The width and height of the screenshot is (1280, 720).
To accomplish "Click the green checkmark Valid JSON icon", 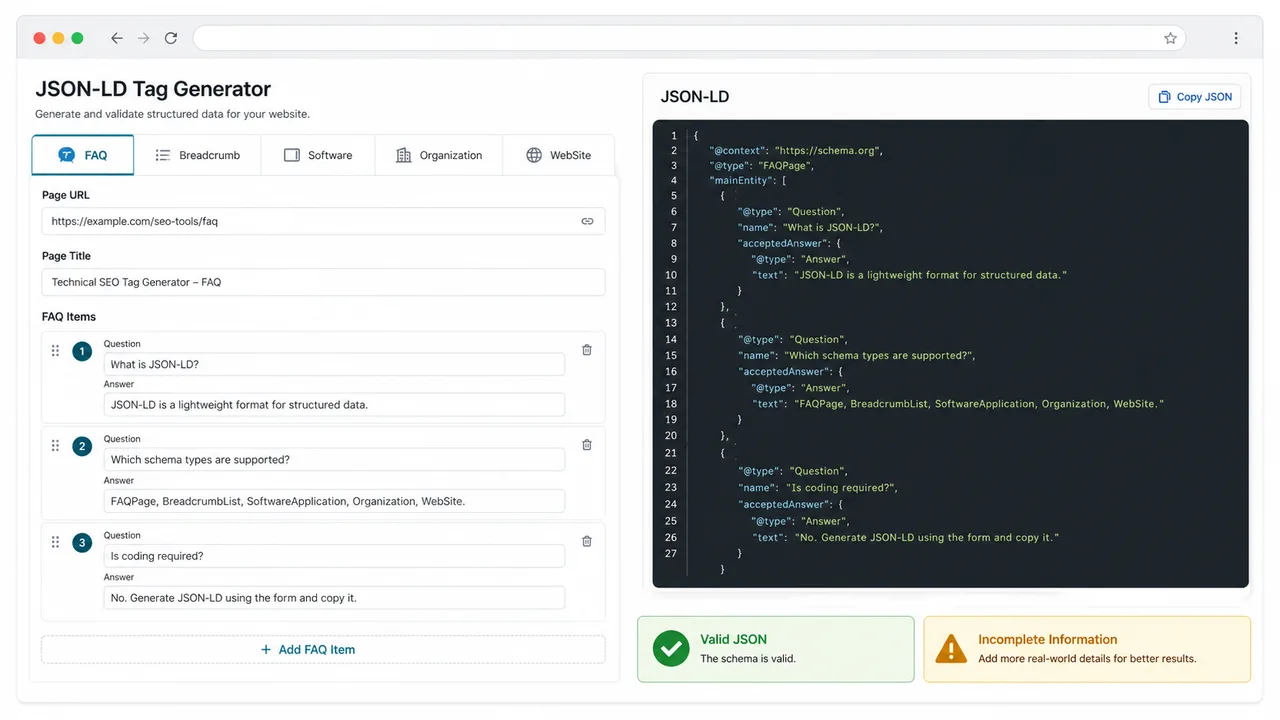I will tap(670, 648).
